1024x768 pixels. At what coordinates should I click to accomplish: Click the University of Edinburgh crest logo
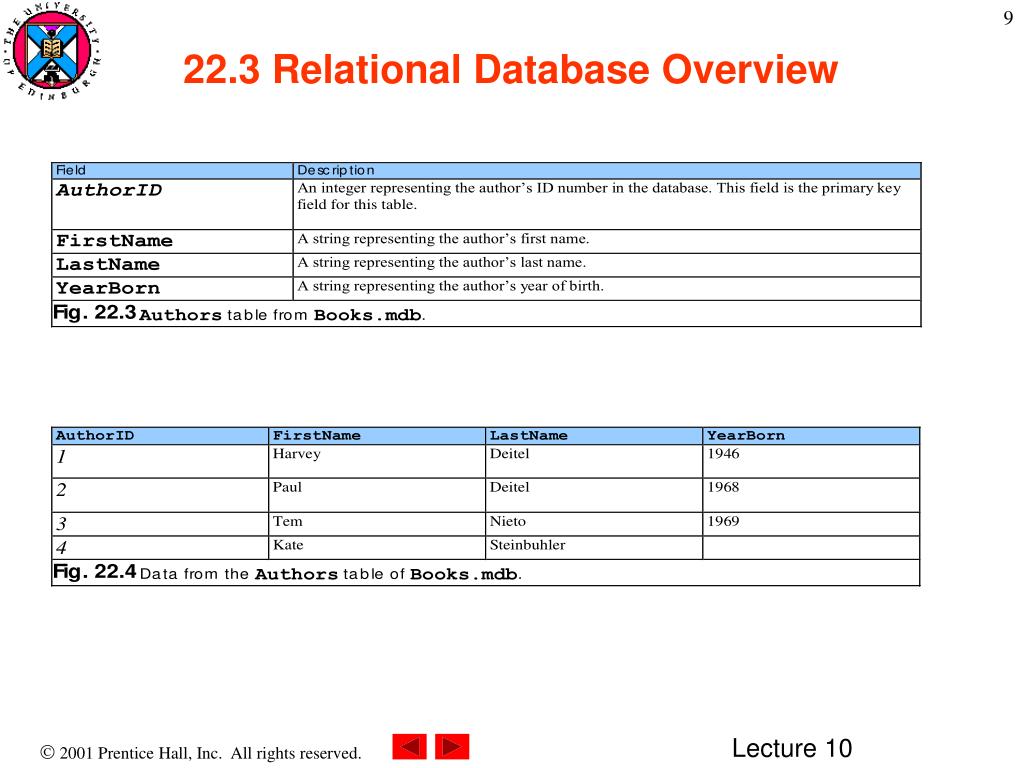pyautogui.click(x=52, y=50)
